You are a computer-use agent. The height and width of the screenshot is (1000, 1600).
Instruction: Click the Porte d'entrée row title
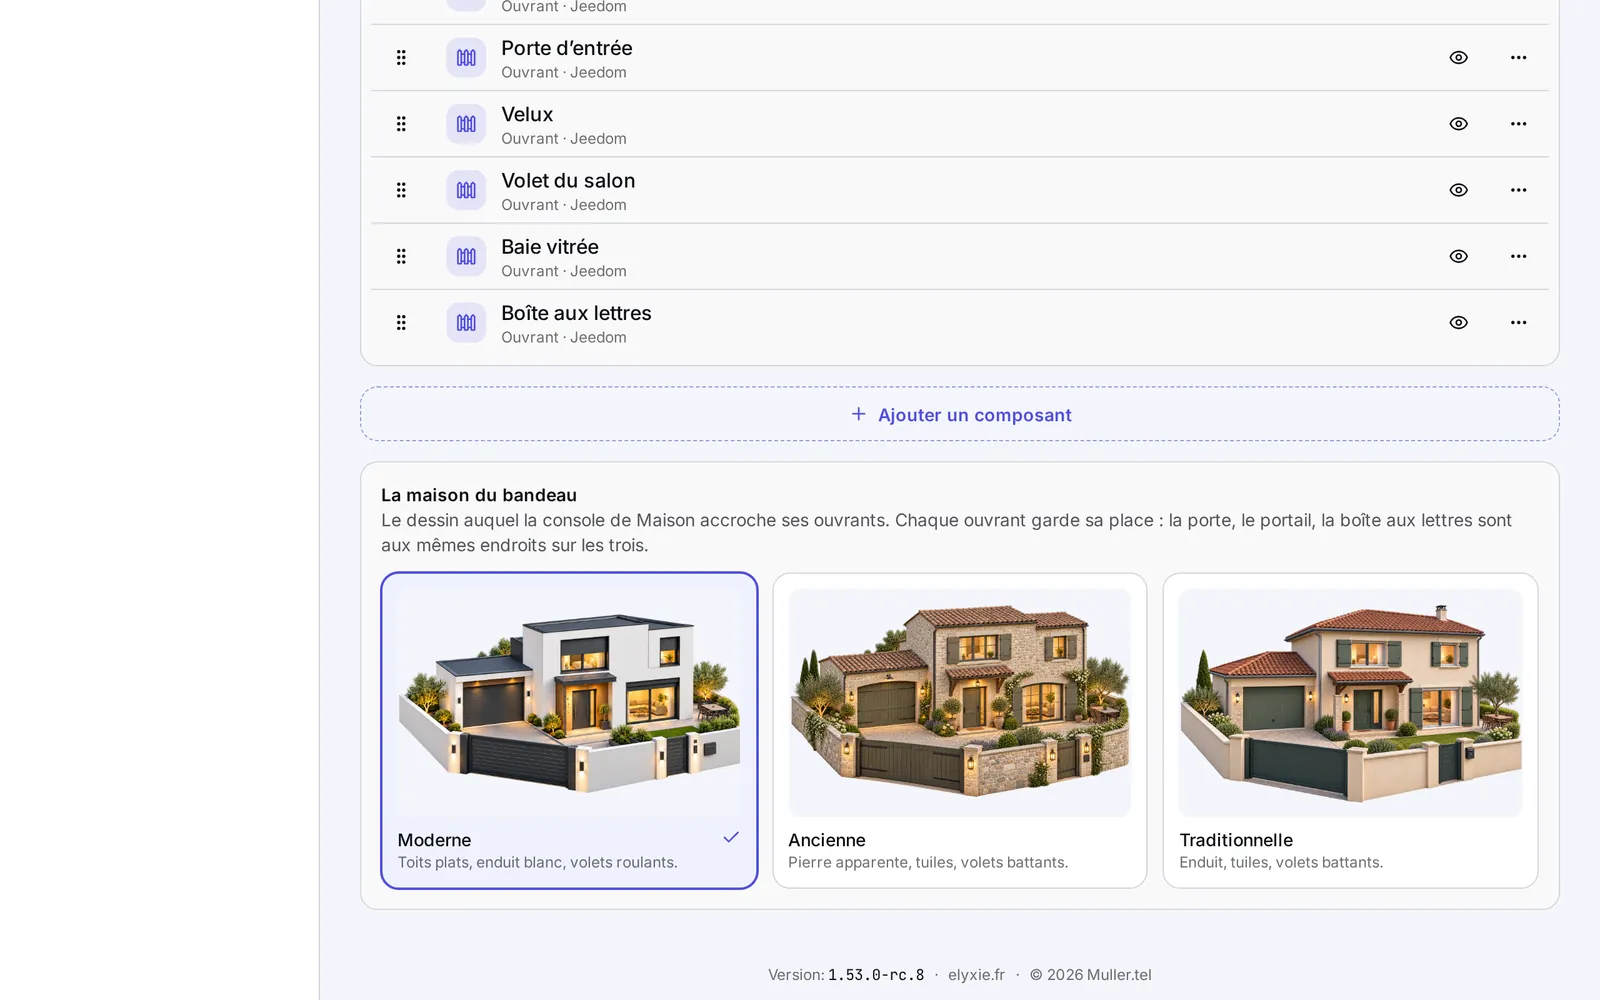coord(566,48)
